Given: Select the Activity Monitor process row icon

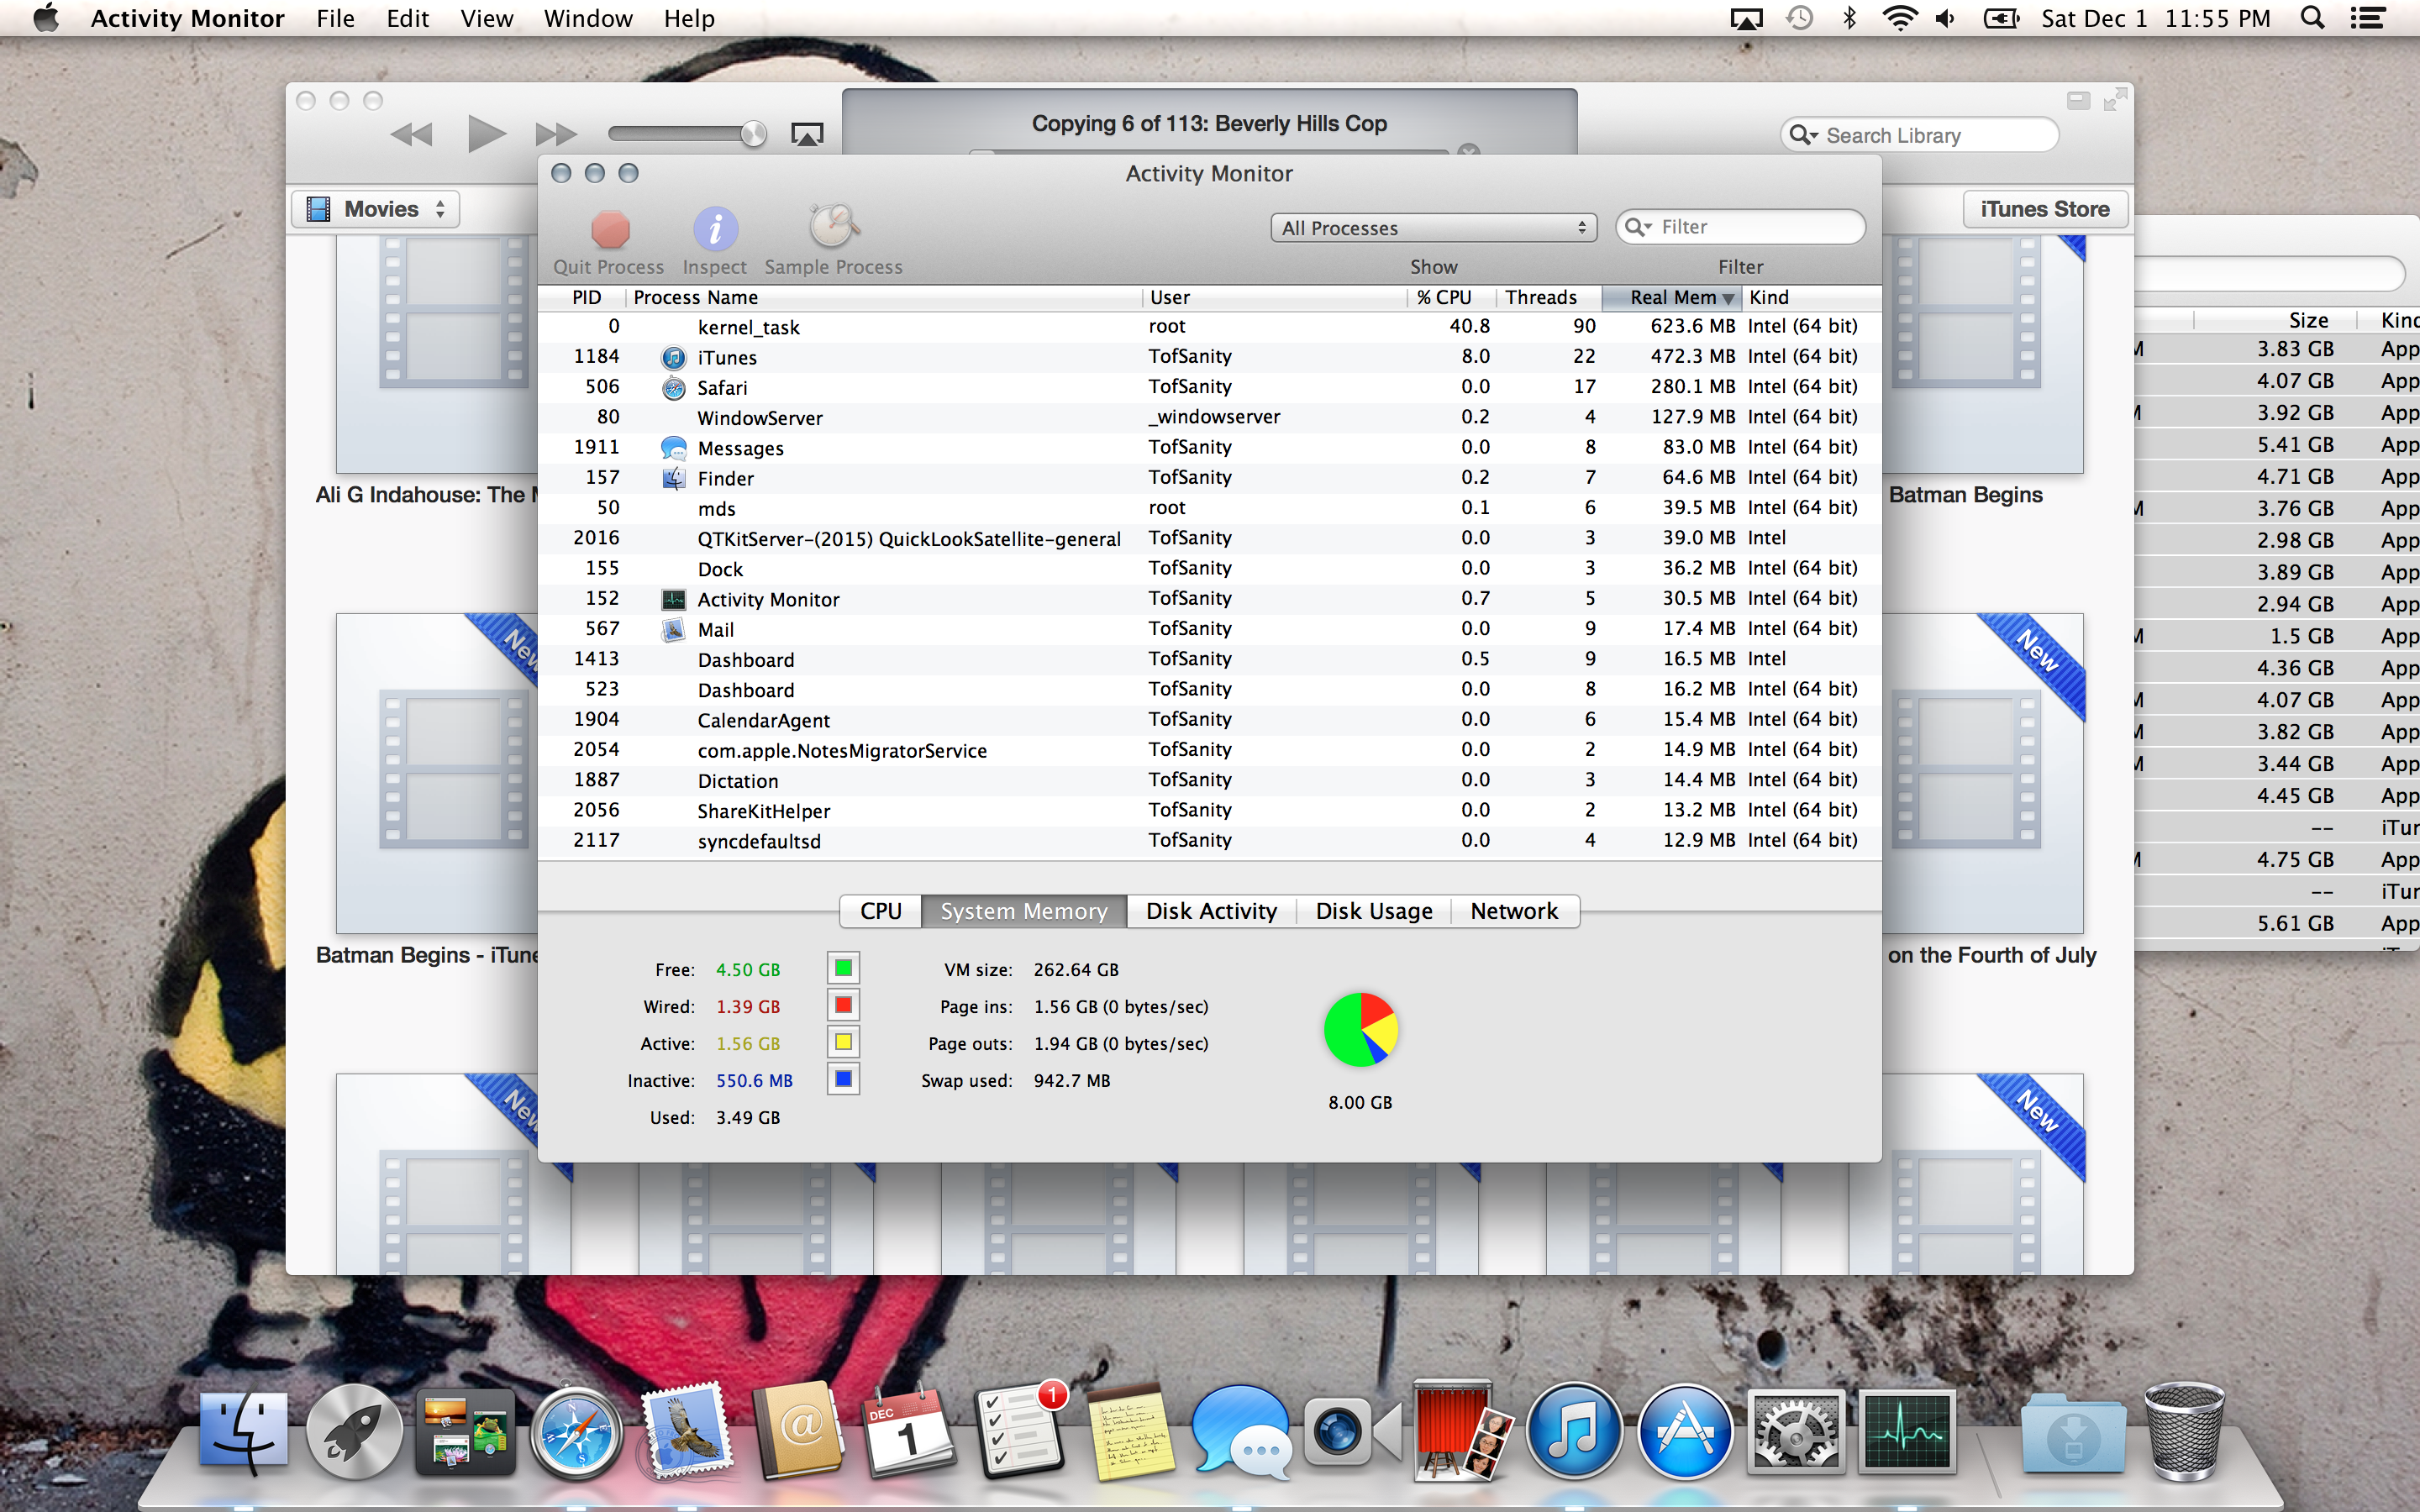Looking at the screenshot, I should (x=674, y=599).
